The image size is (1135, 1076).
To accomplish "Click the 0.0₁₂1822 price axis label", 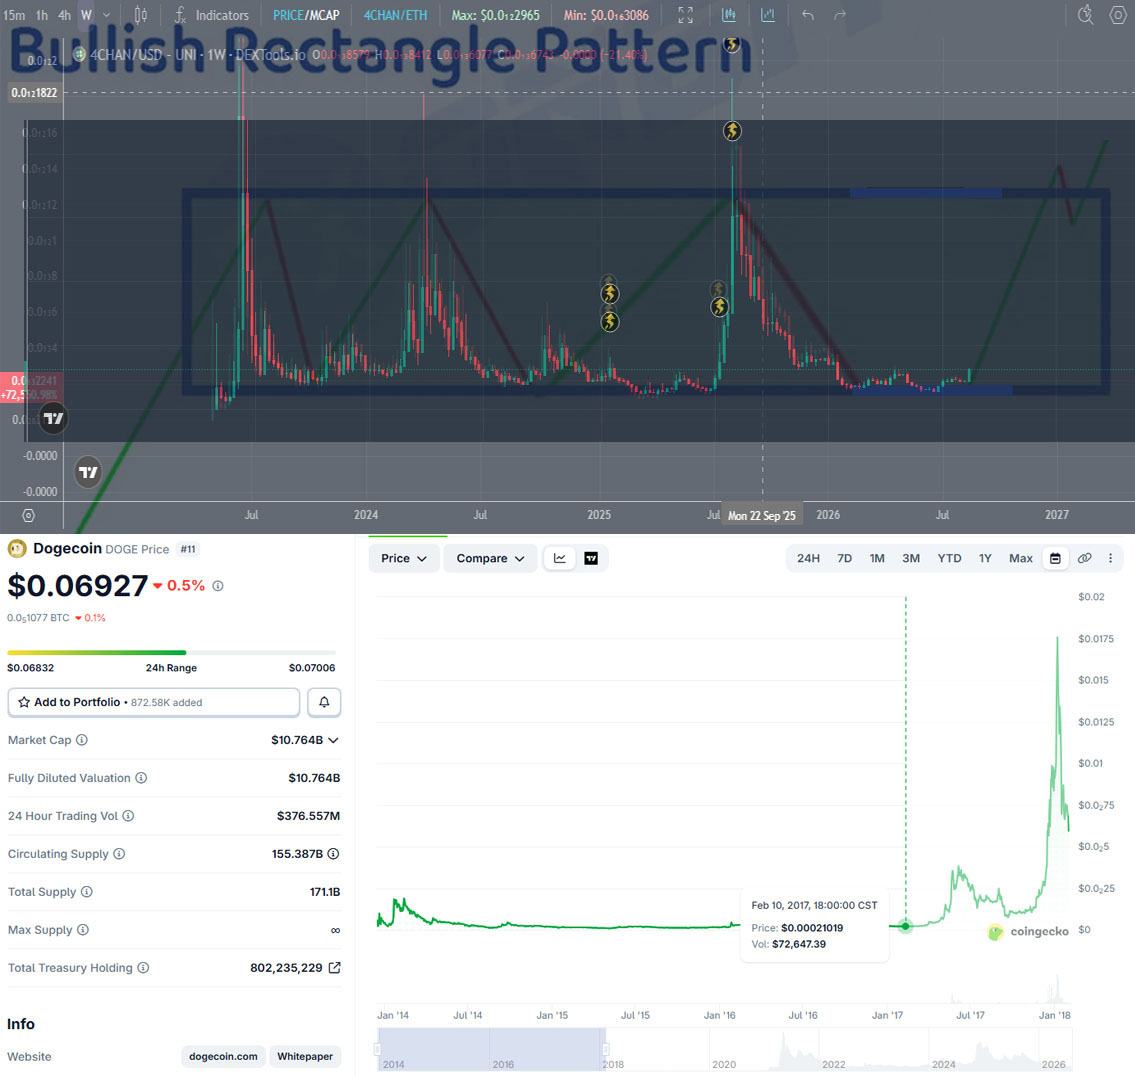I will [34, 93].
